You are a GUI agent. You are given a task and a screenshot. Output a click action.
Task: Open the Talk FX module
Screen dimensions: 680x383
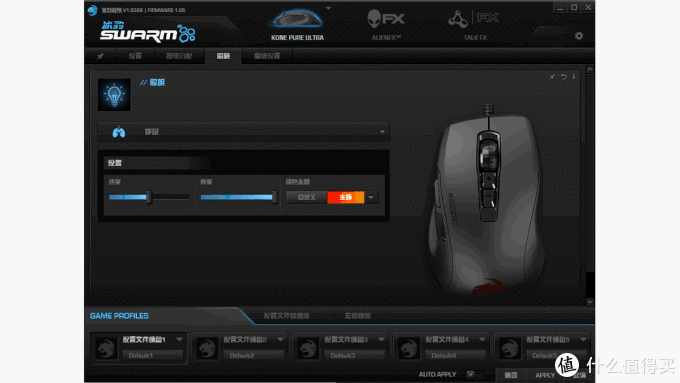(x=474, y=19)
